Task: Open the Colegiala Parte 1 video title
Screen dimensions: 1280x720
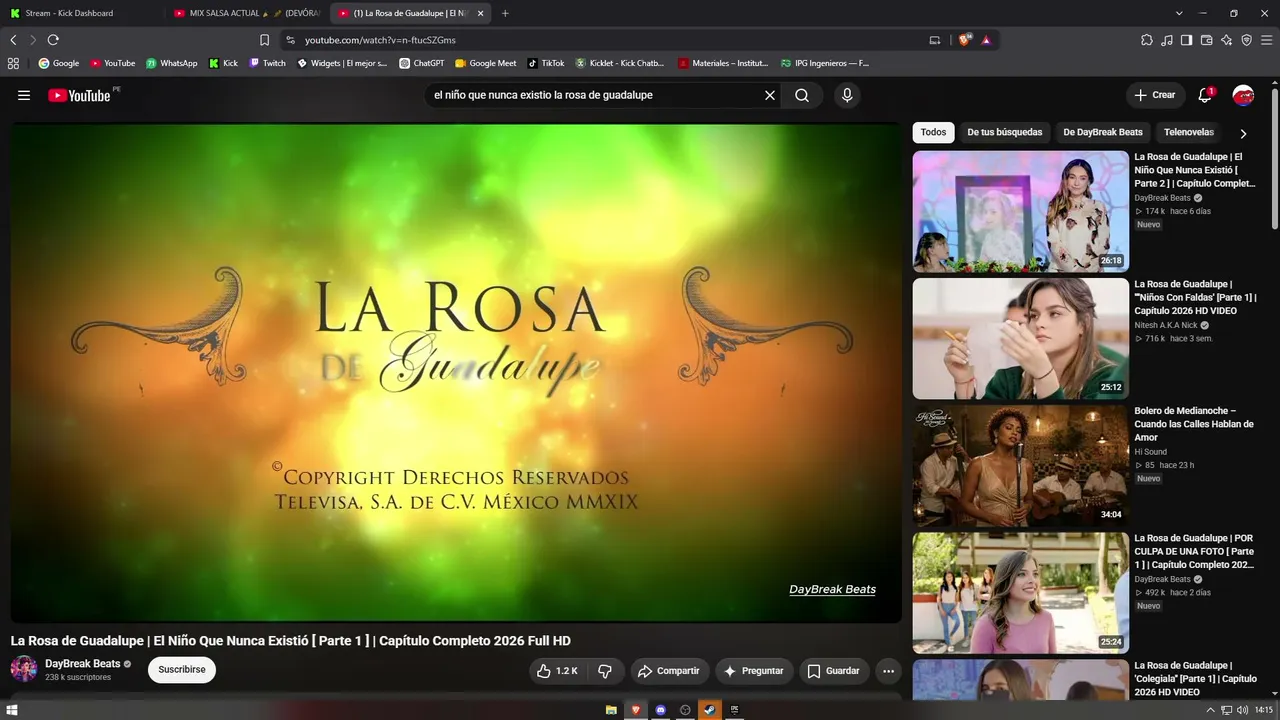Action: pos(1194,678)
